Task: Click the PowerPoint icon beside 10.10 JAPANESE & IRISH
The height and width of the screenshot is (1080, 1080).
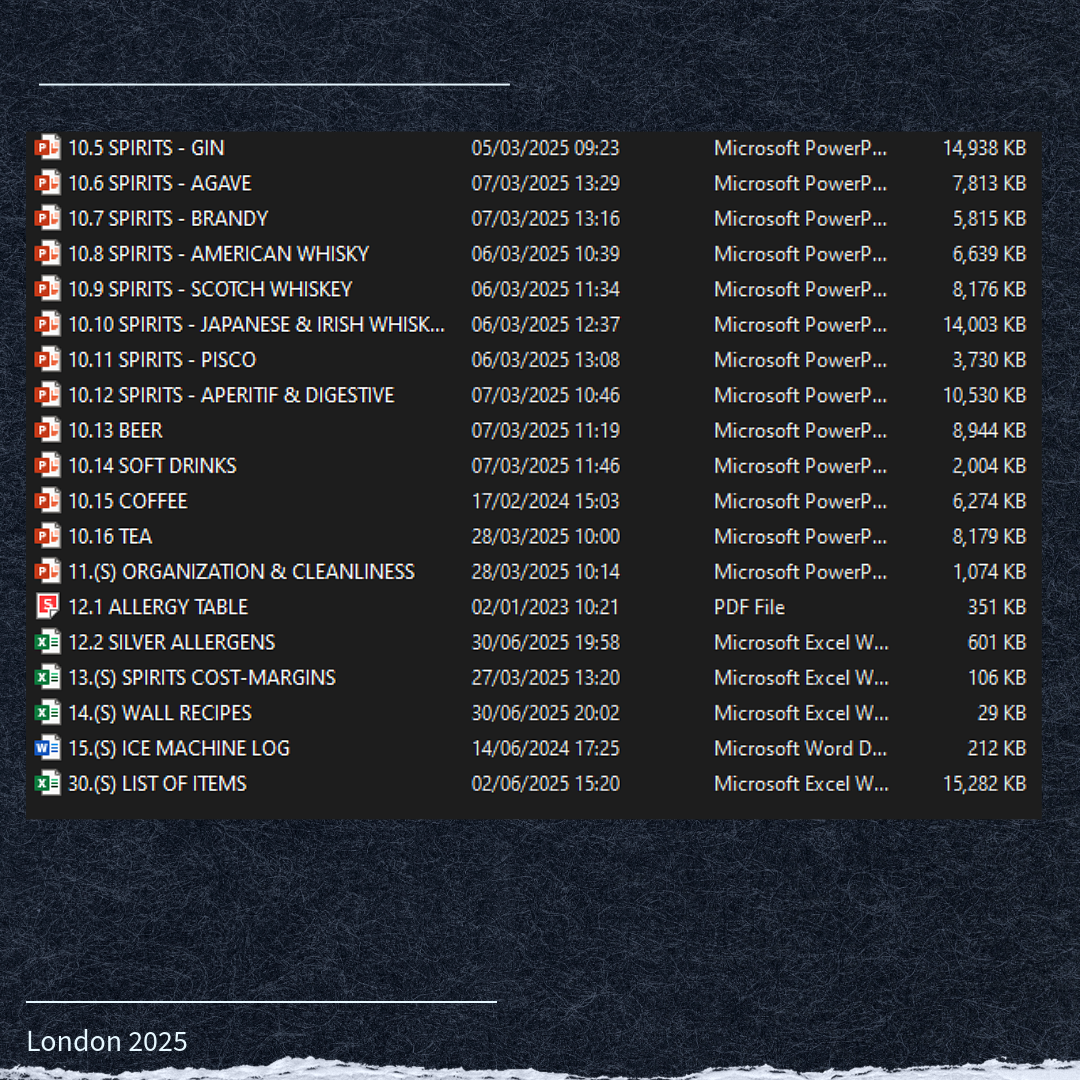Action: click(48, 324)
